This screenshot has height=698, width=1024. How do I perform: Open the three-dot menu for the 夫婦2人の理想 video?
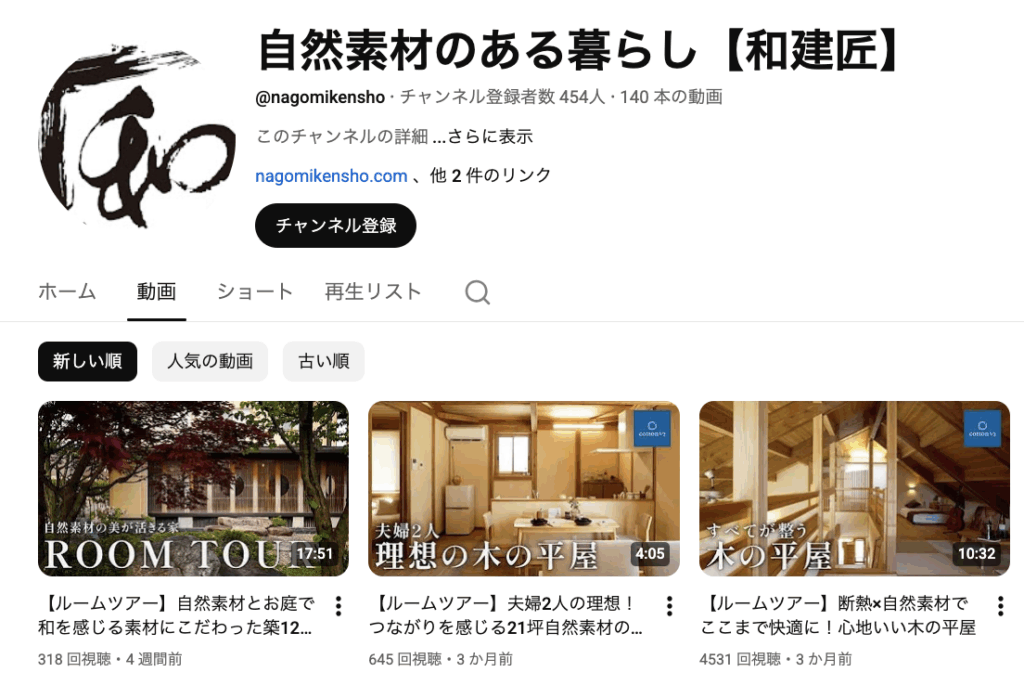[669, 606]
